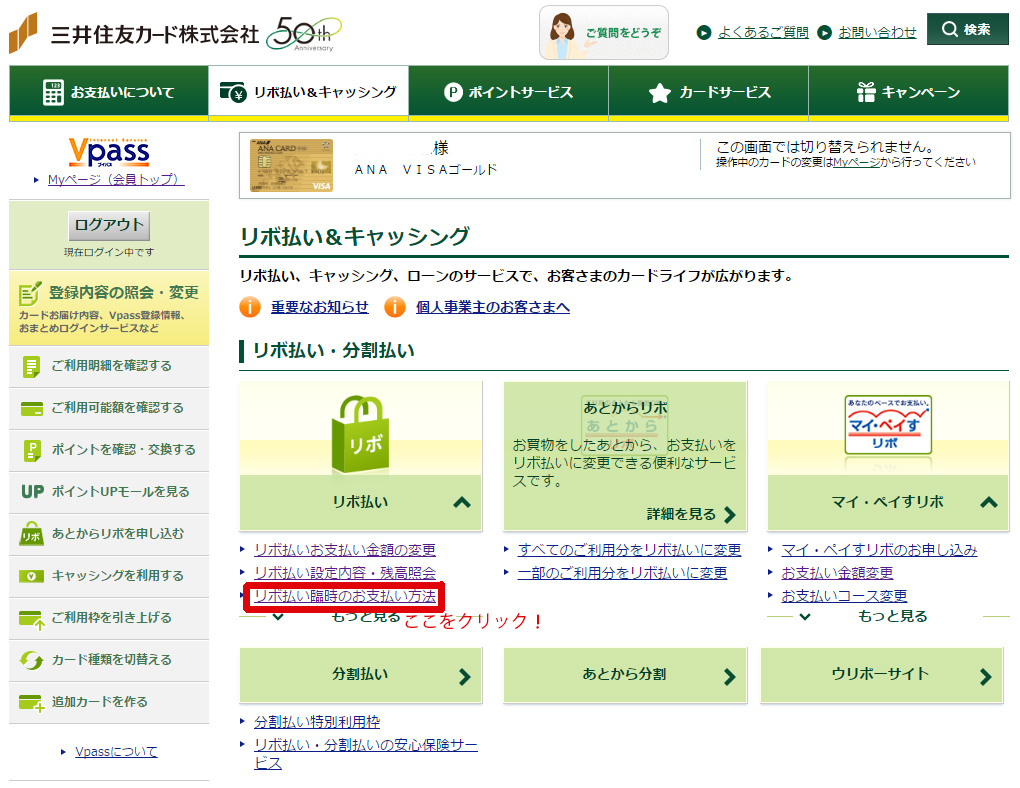Click 詳細を見る in あとからリボ panel

[691, 515]
